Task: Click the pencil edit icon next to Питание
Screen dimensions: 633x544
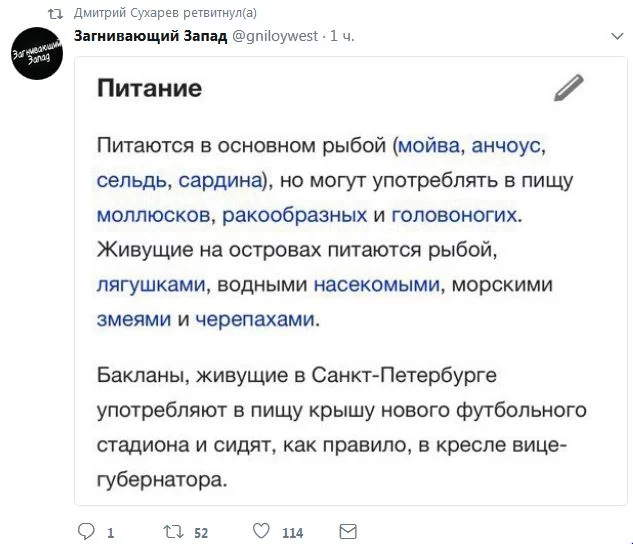Action: (x=568, y=88)
